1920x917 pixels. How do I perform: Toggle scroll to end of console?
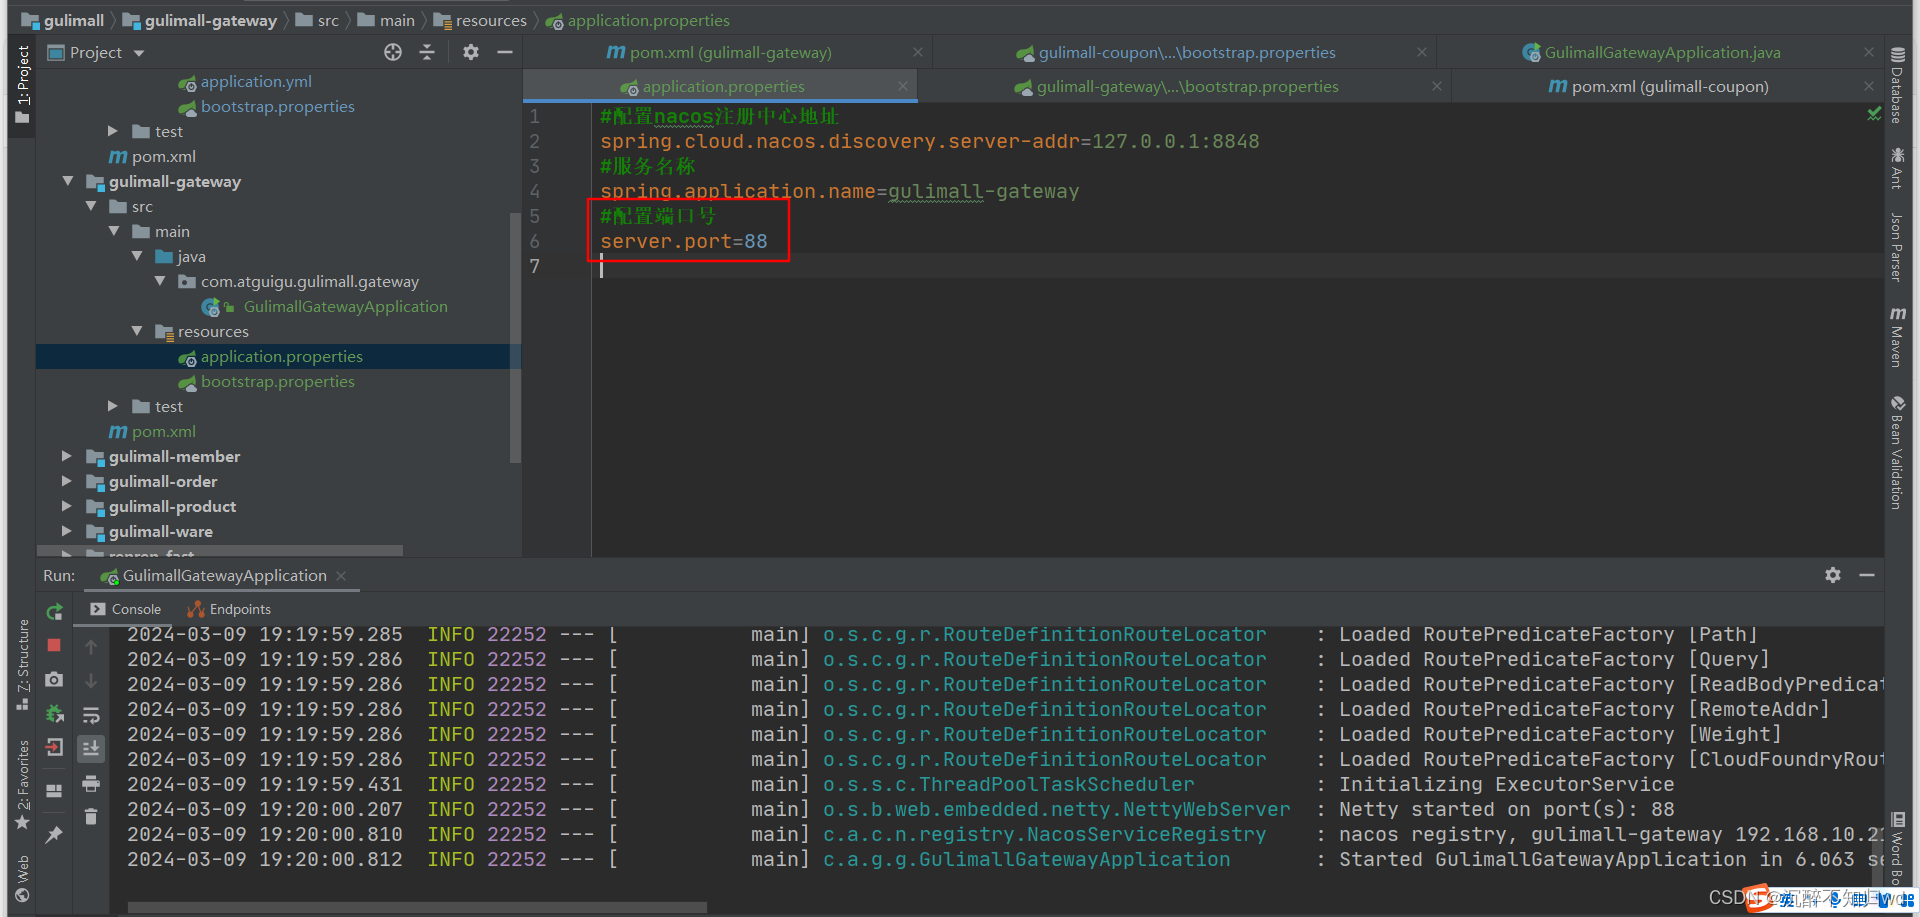(91, 748)
